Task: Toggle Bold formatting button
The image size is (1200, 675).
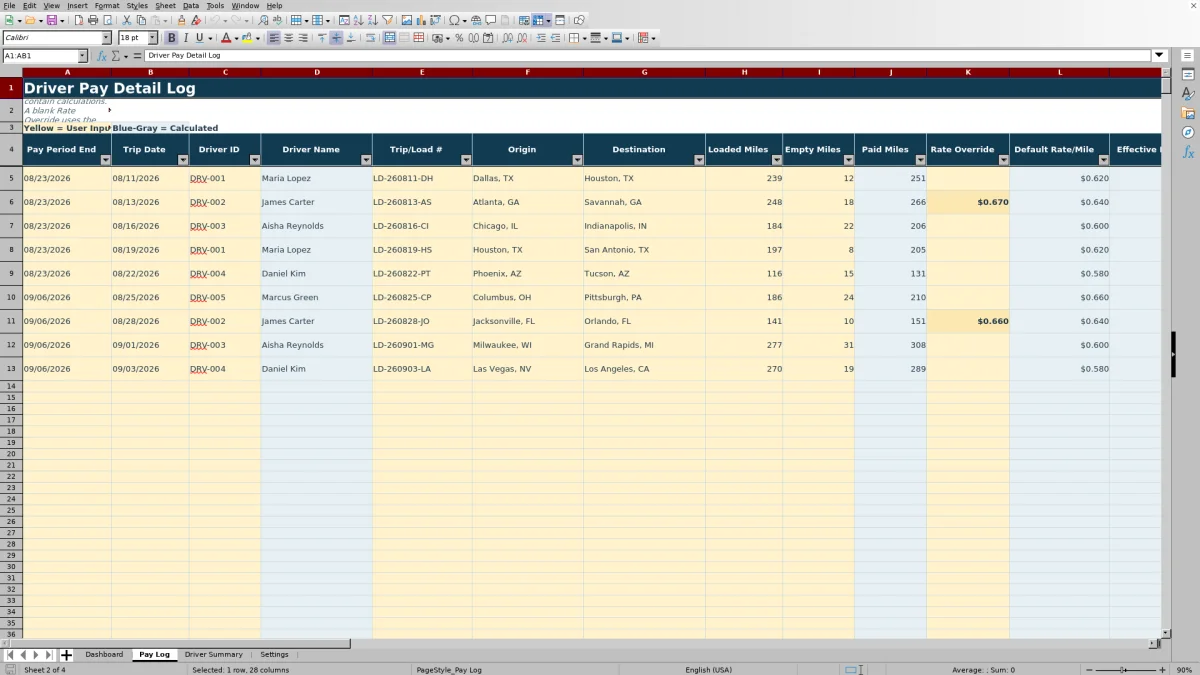Action: click(171, 38)
